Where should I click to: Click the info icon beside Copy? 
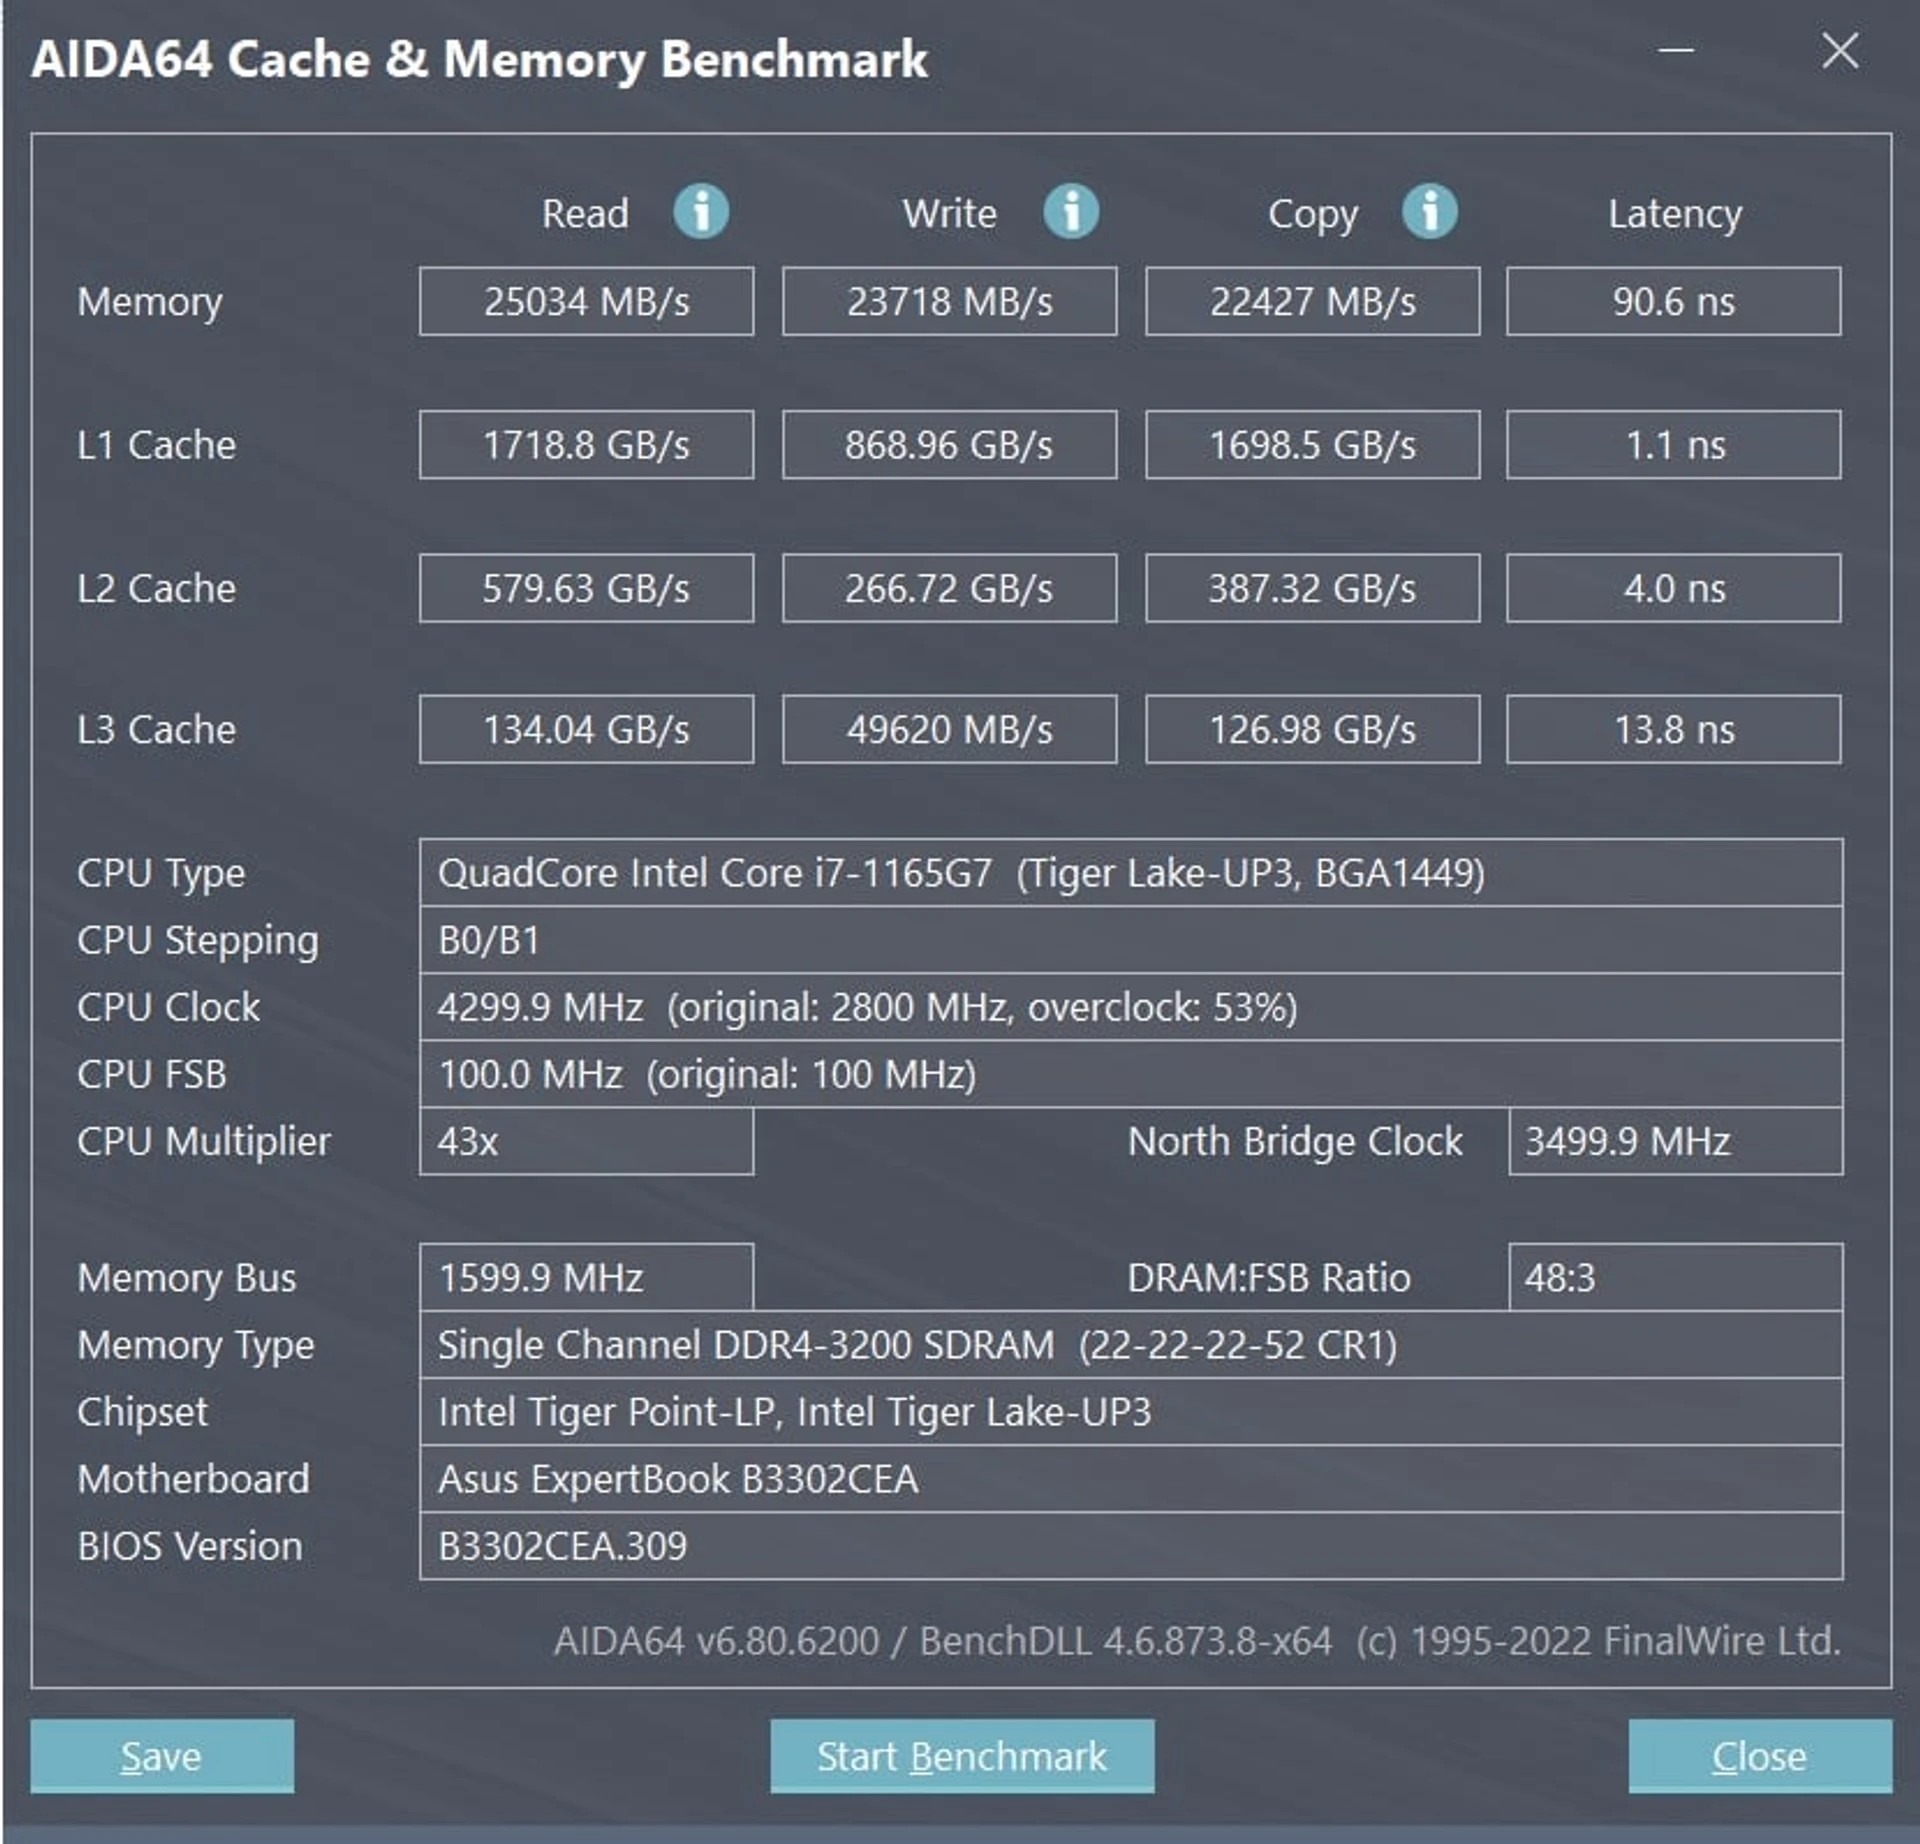(x=1430, y=213)
